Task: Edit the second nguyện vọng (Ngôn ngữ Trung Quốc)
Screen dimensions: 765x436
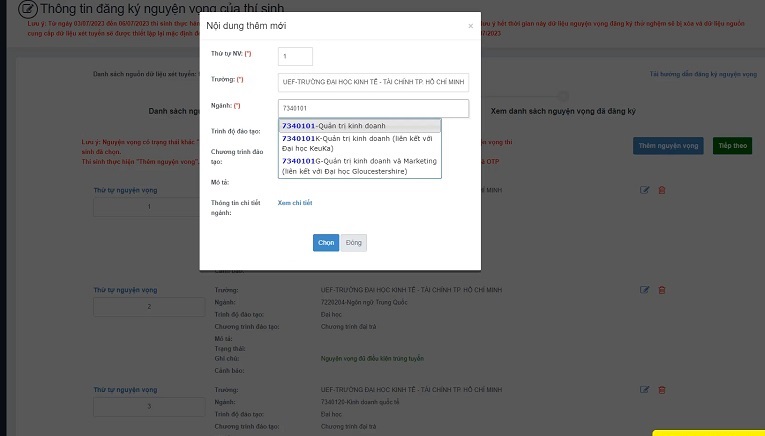Action: tap(644, 290)
